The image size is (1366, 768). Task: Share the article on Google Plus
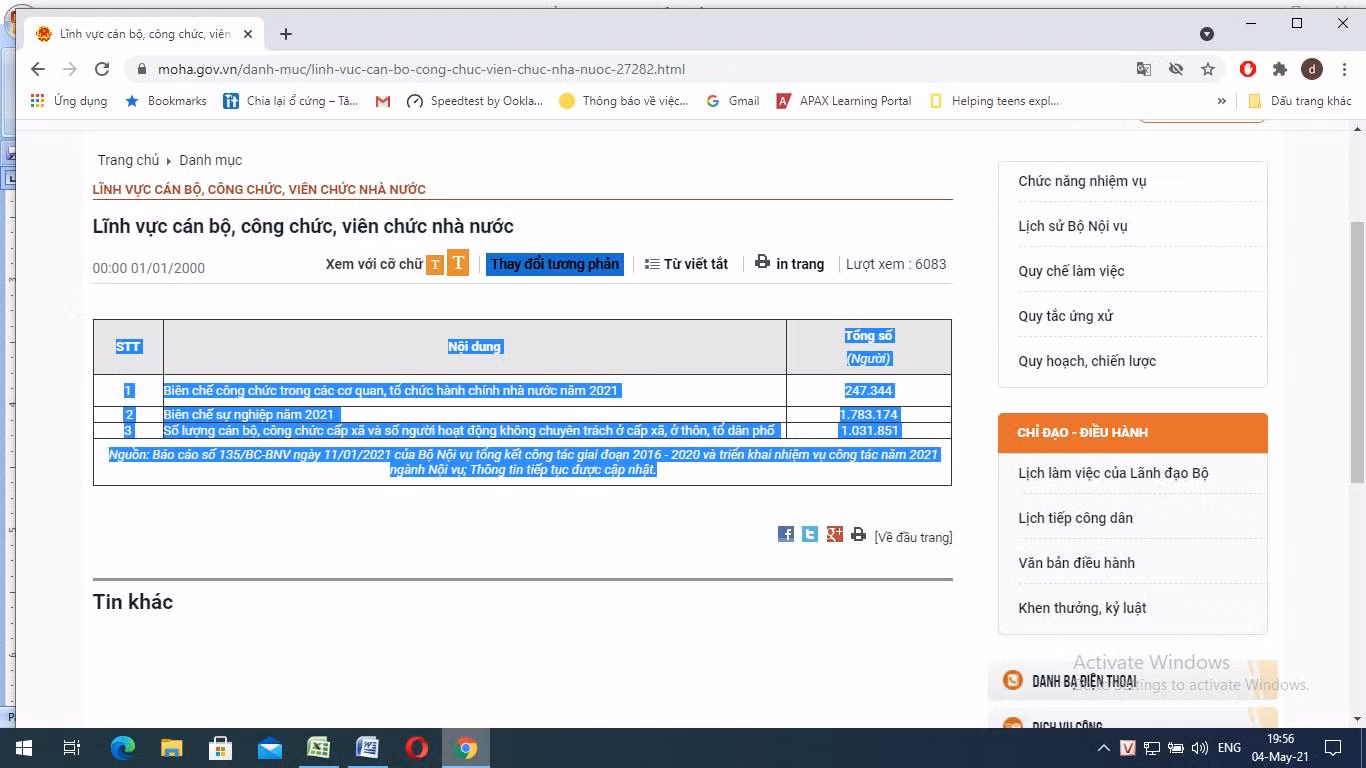835,534
